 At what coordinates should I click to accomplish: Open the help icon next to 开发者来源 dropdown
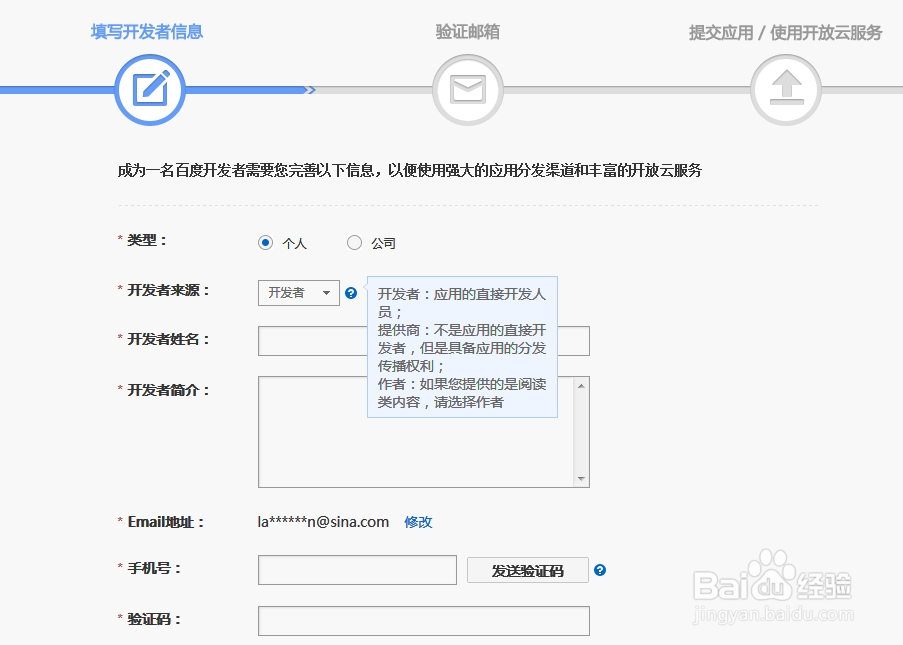351,293
